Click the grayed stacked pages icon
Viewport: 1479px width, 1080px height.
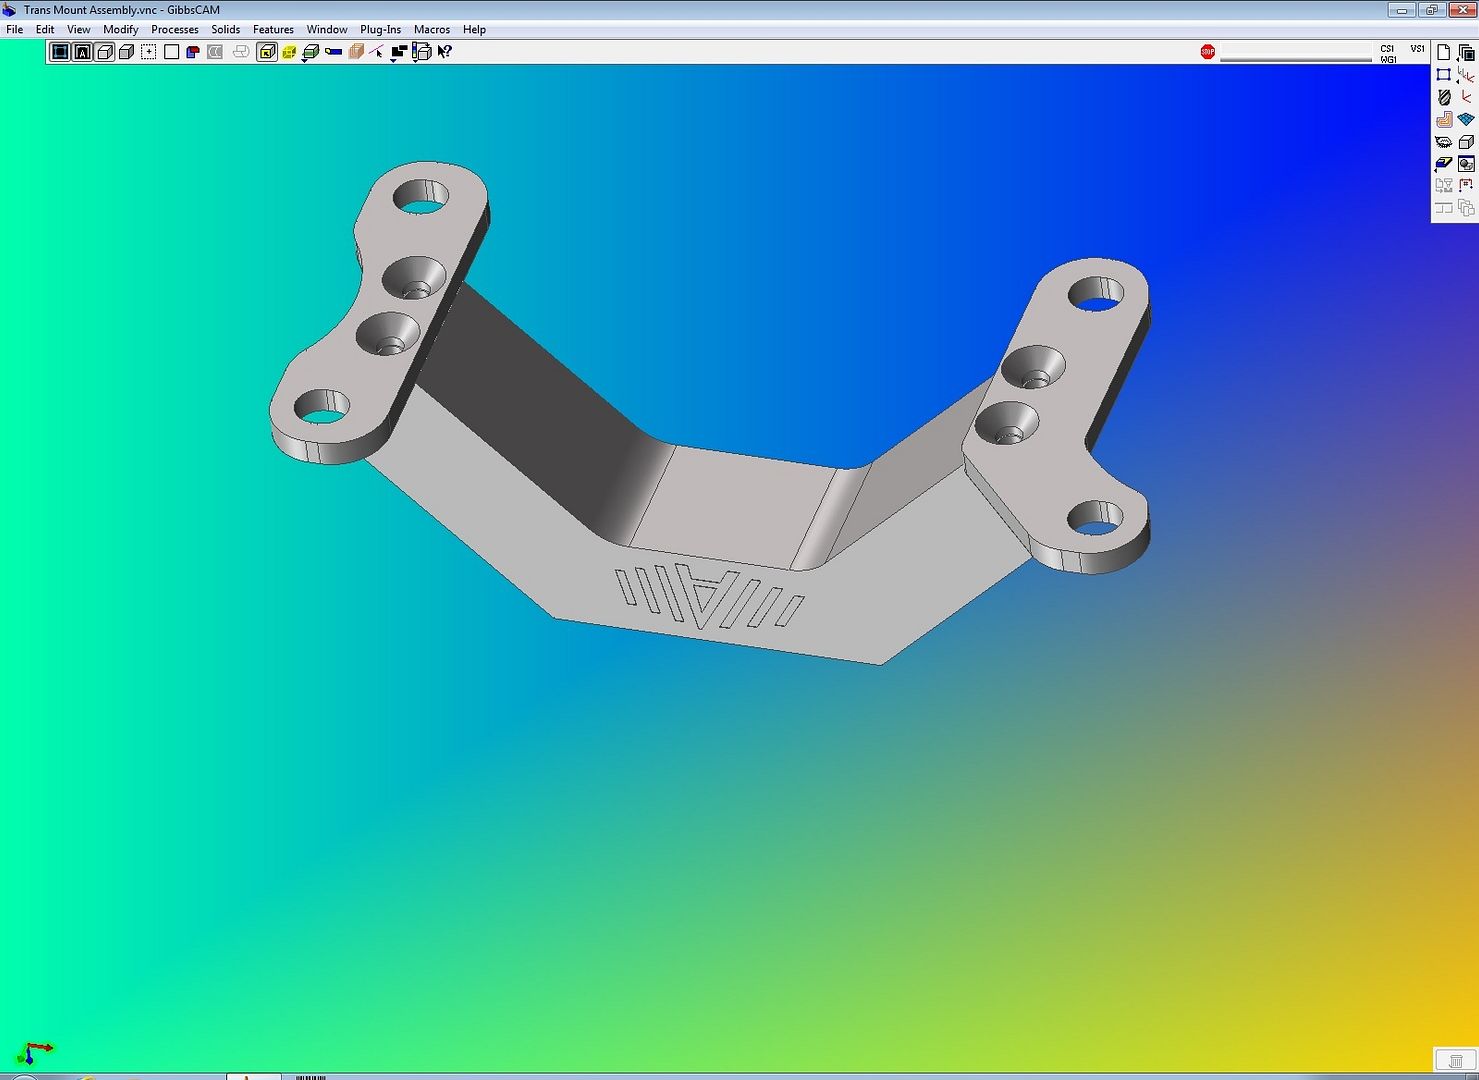pos(1466,208)
